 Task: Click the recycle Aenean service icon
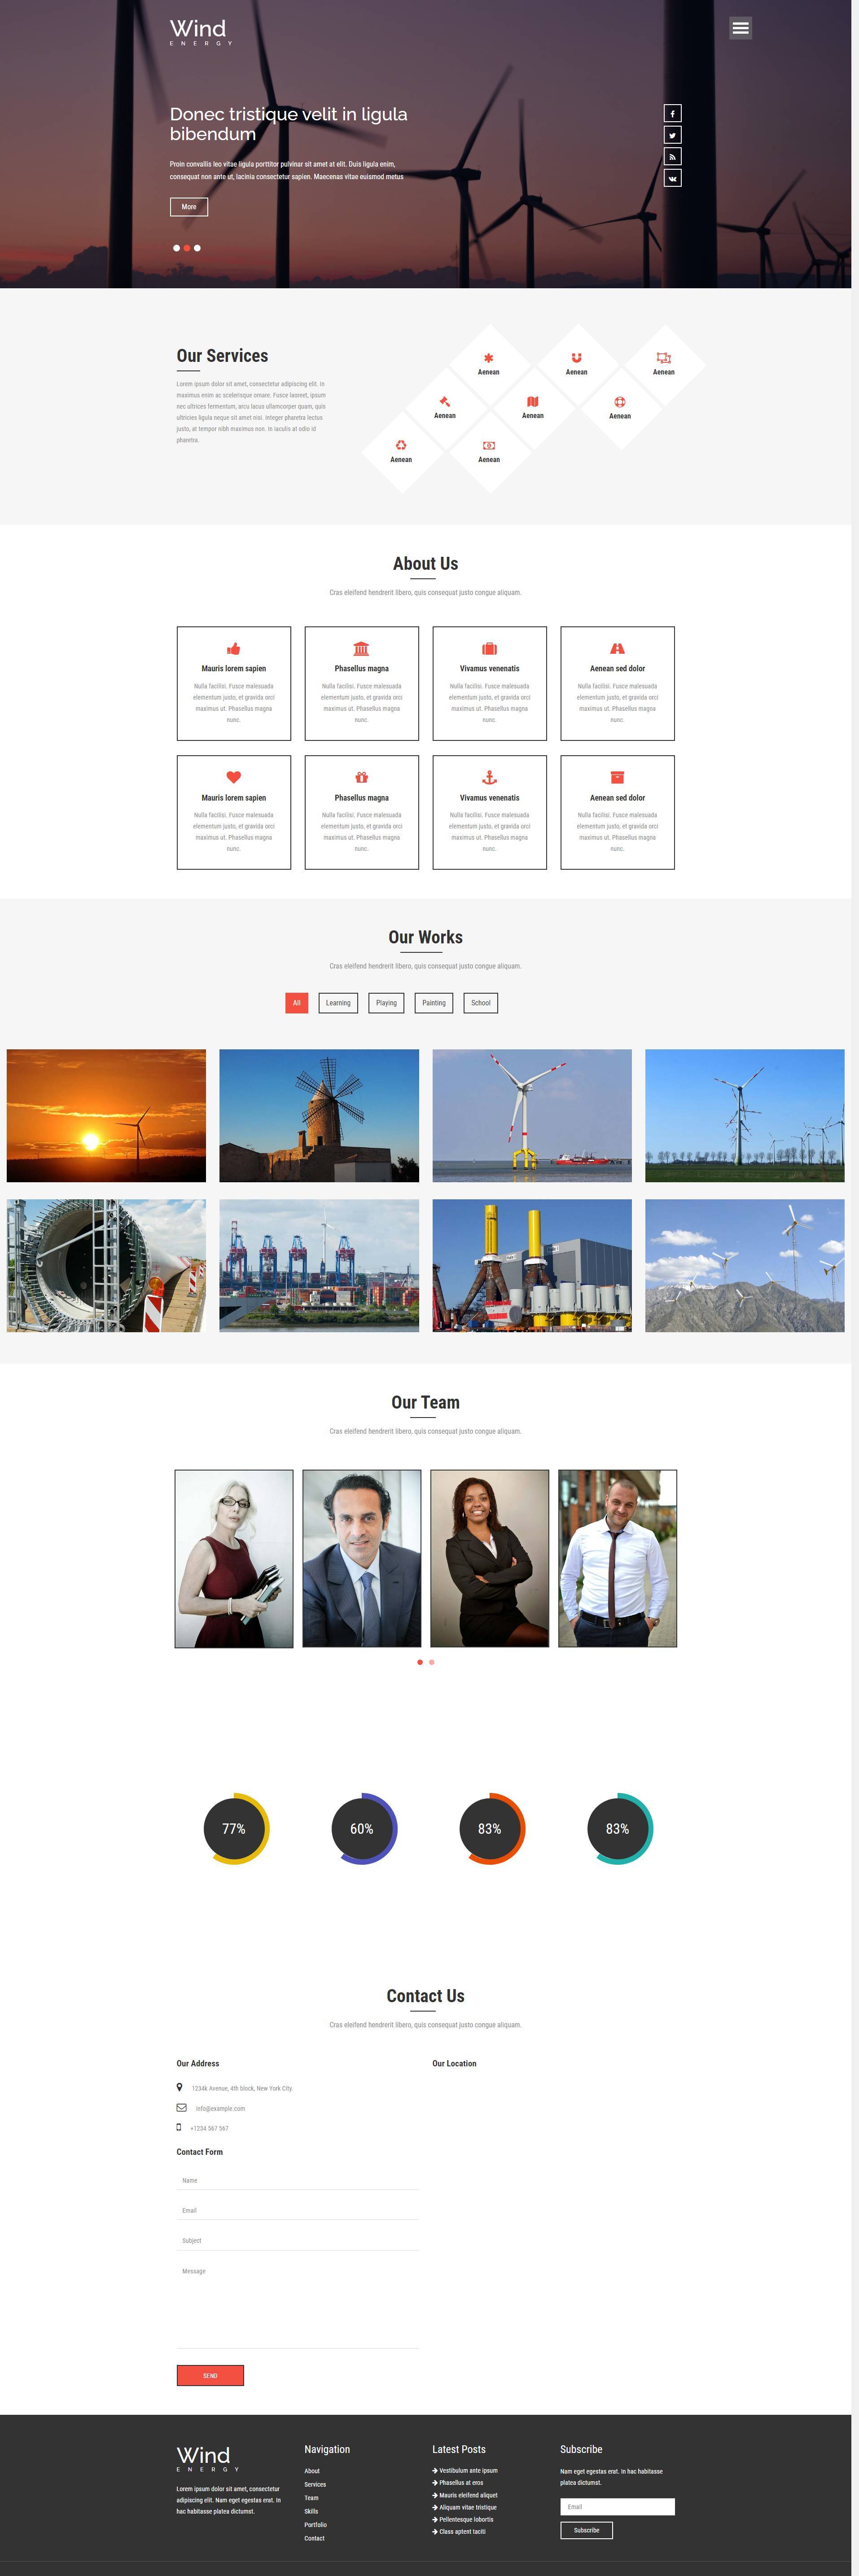[401, 445]
